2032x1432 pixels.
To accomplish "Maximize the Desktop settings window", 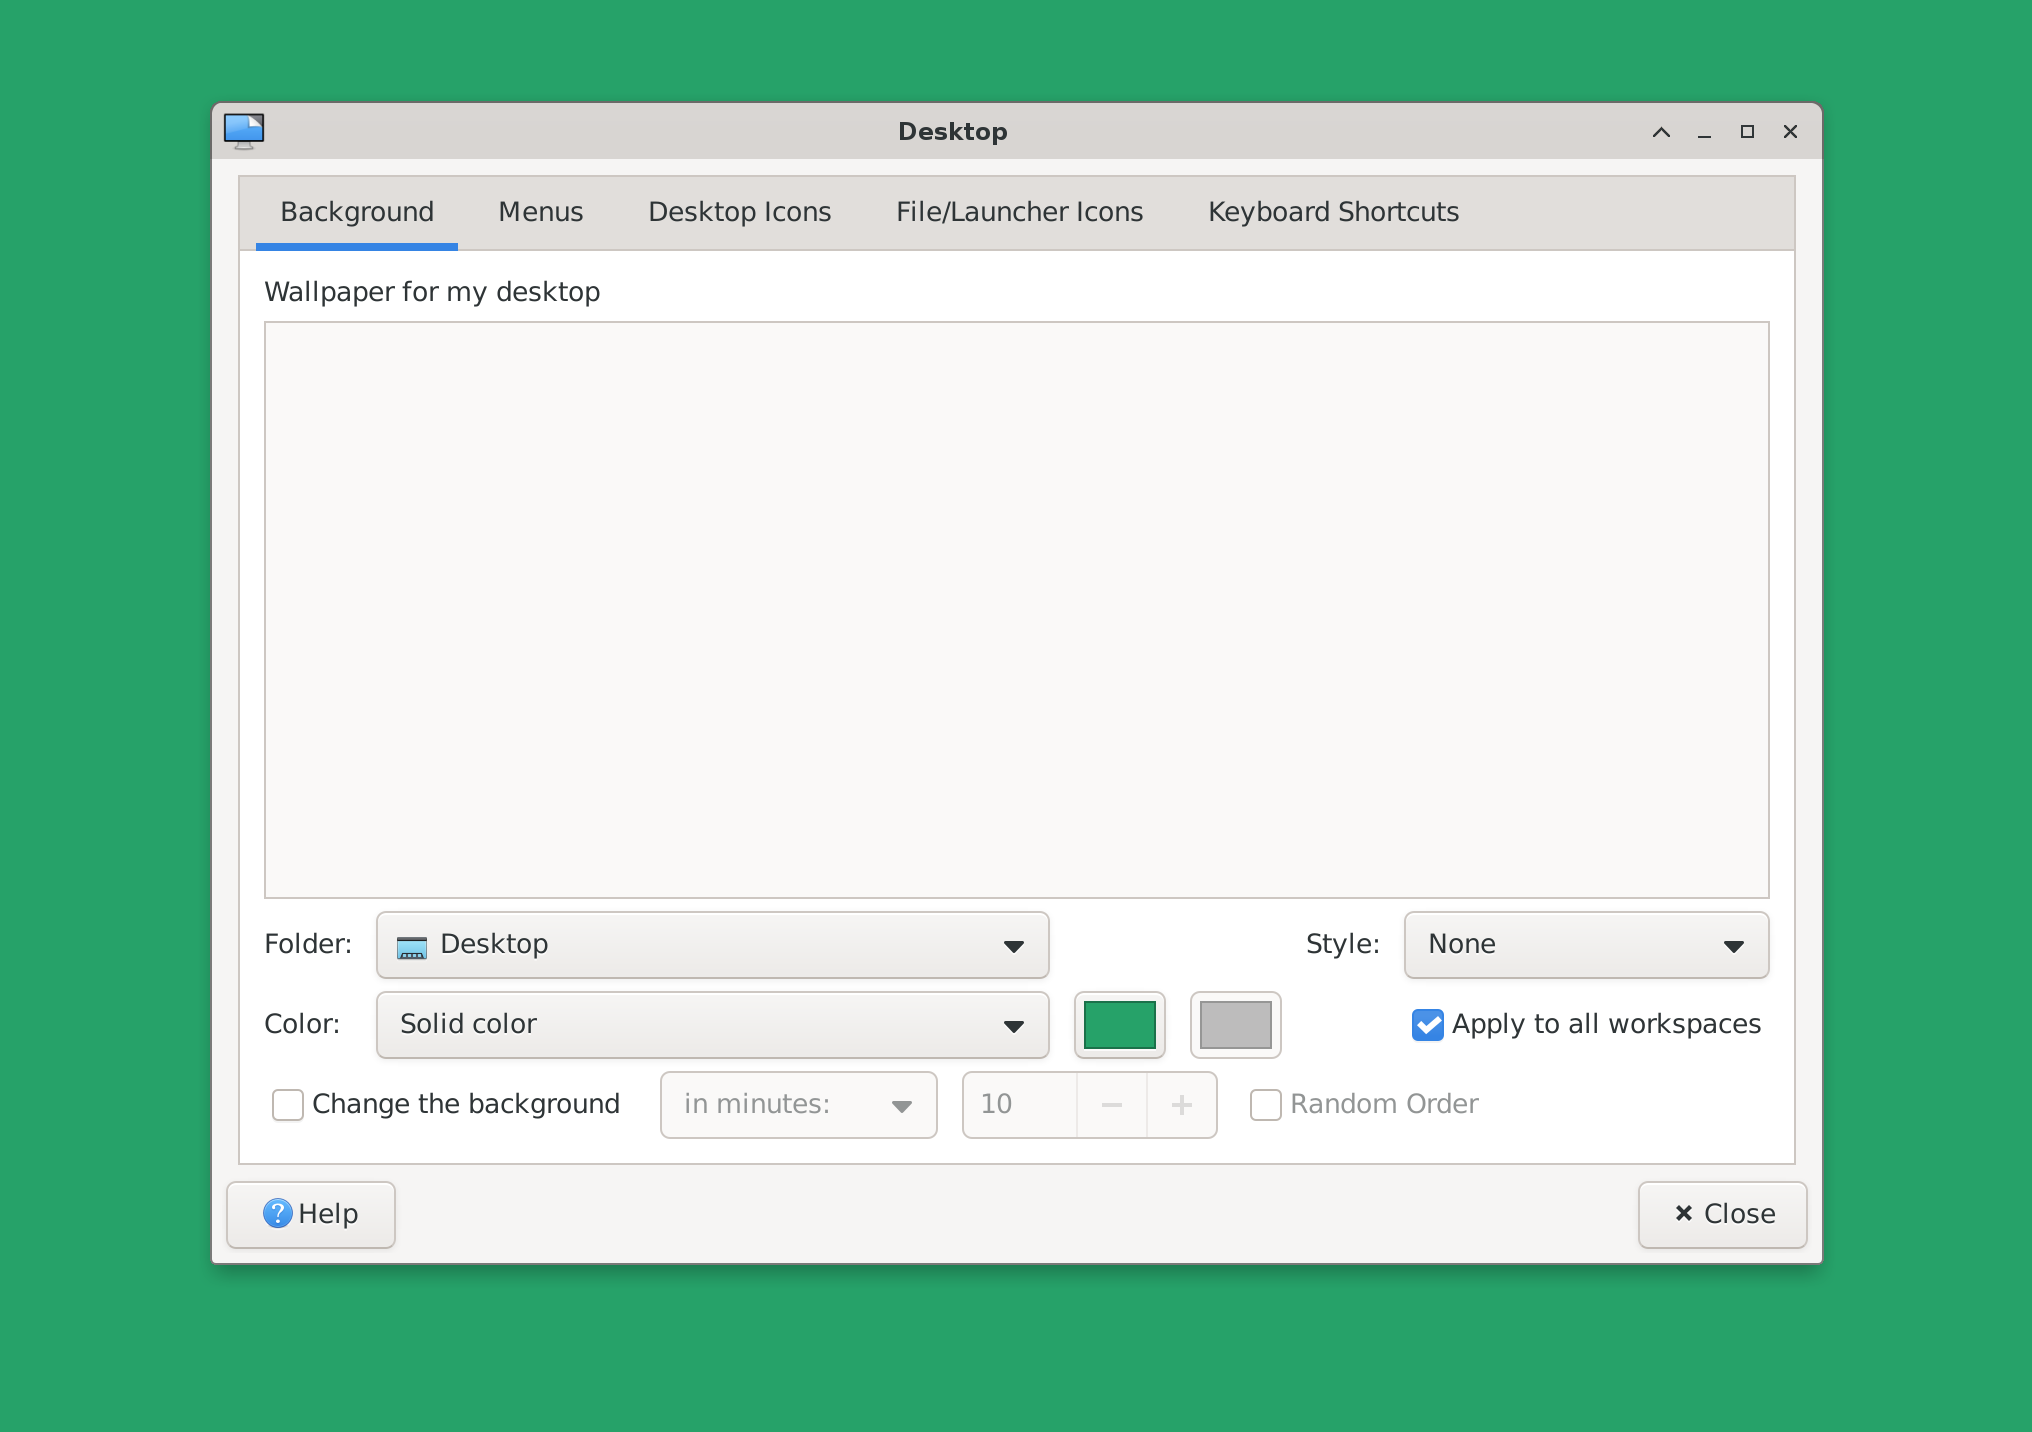I will [x=1747, y=132].
